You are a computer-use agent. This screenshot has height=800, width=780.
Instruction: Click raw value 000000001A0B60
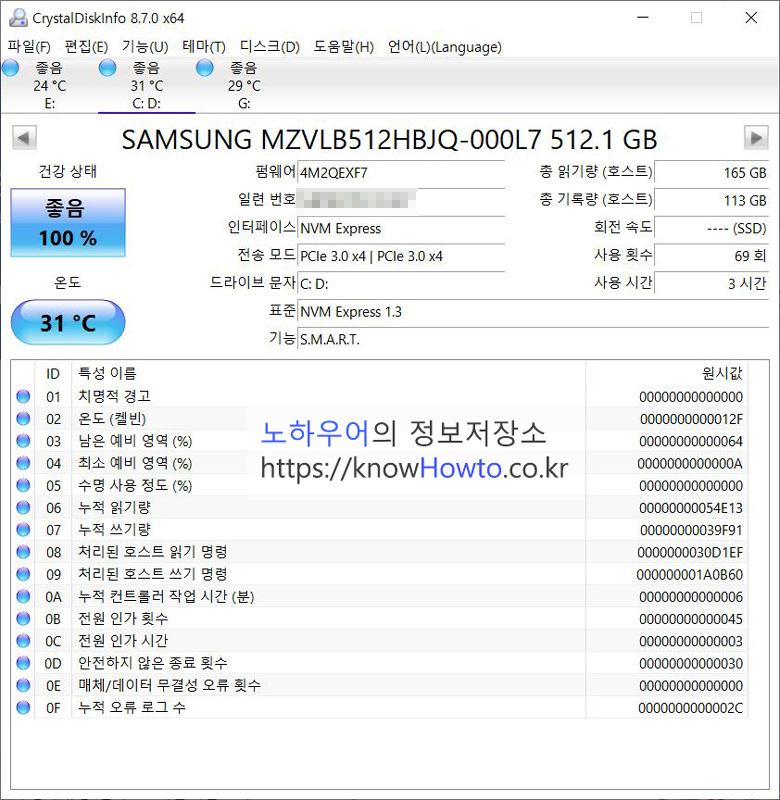[690, 574]
